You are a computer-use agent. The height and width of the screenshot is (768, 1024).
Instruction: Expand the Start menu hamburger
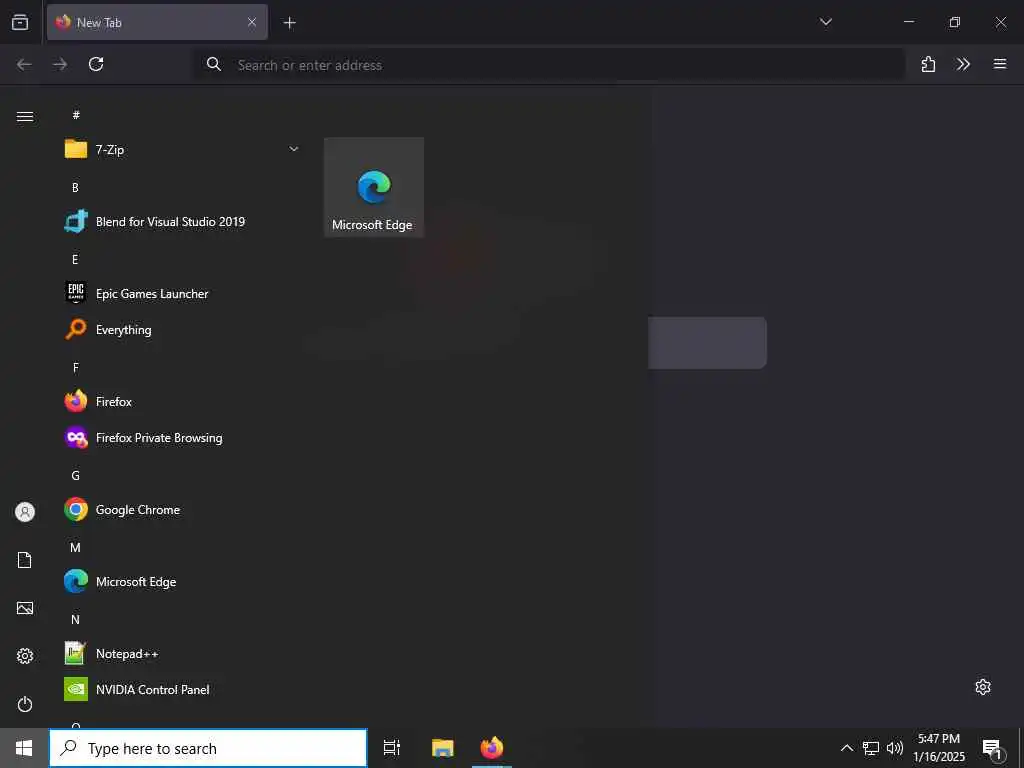[x=25, y=116]
